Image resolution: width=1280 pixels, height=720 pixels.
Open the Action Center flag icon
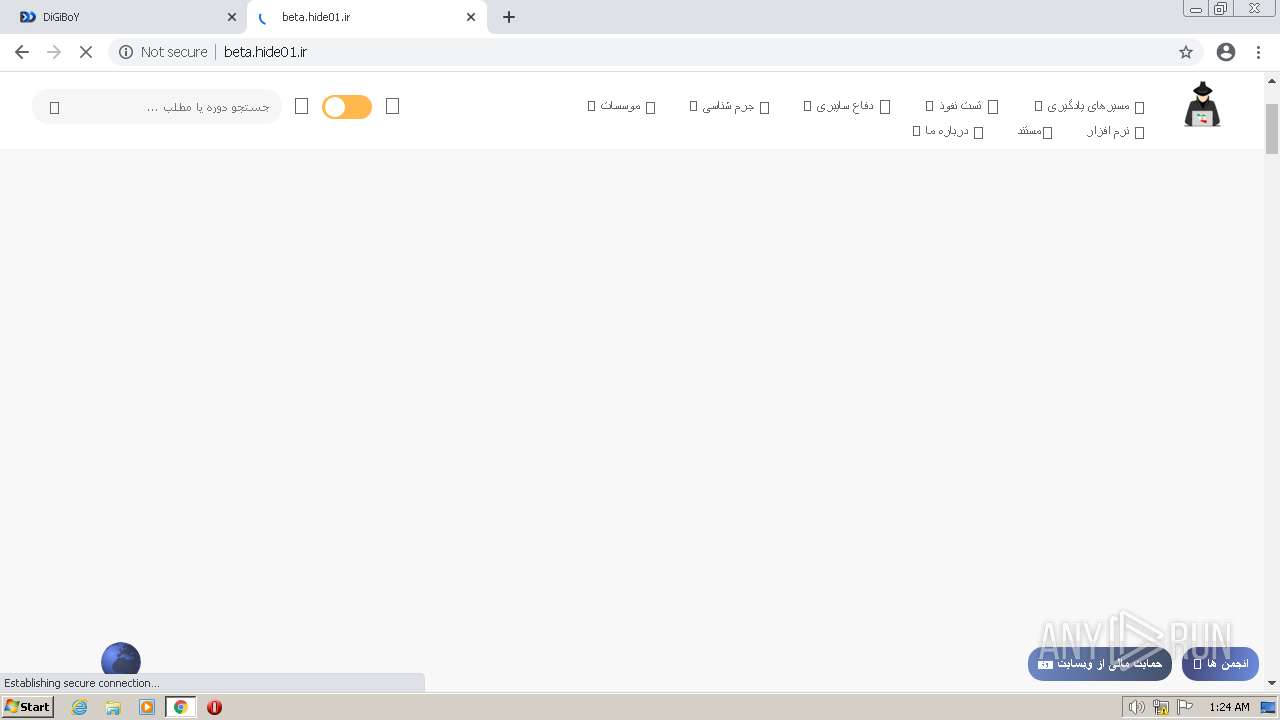(1185, 707)
